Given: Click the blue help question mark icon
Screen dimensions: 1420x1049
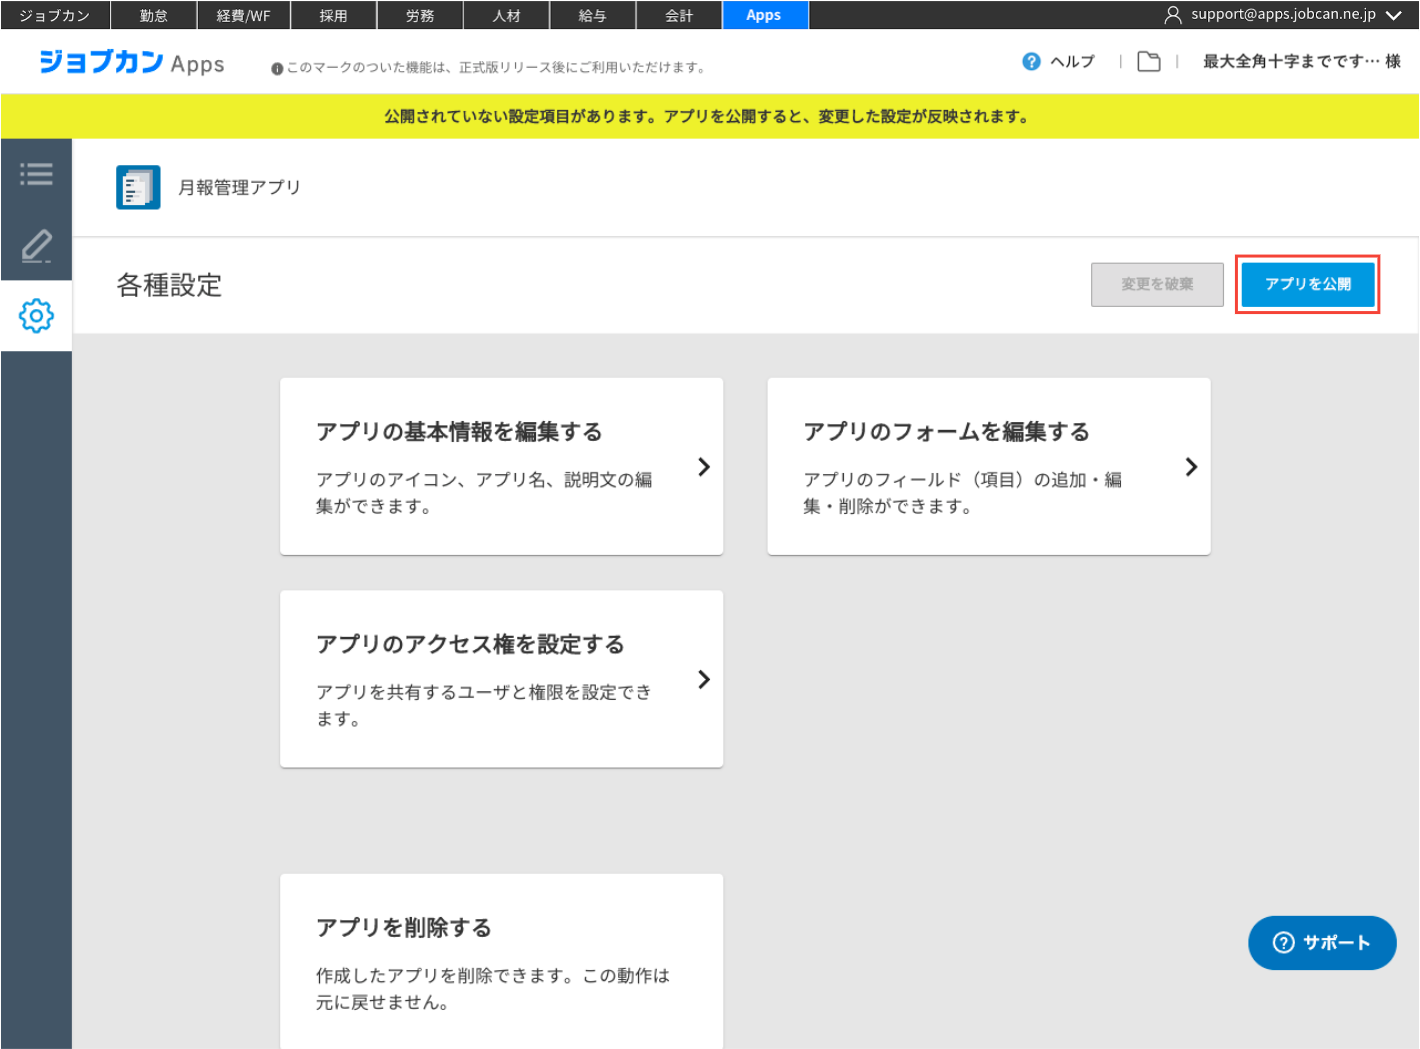Looking at the screenshot, I should coord(1031,62).
